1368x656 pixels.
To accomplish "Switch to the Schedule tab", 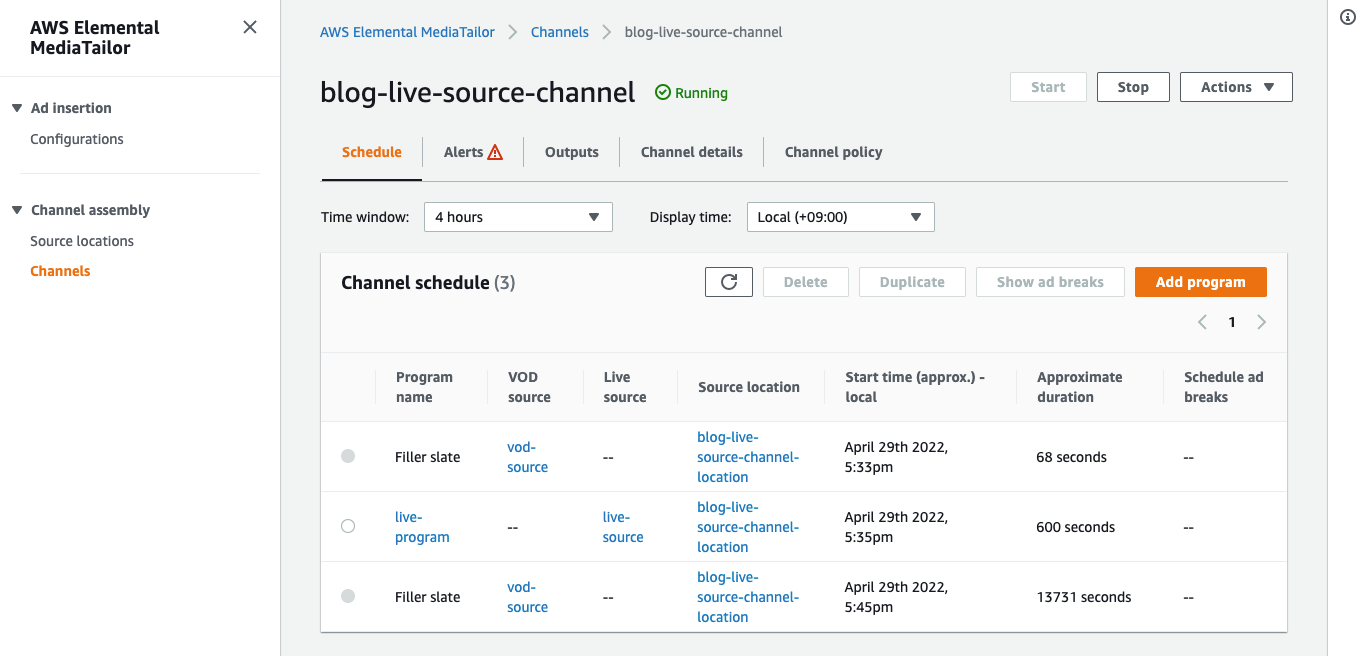I will tap(372, 152).
